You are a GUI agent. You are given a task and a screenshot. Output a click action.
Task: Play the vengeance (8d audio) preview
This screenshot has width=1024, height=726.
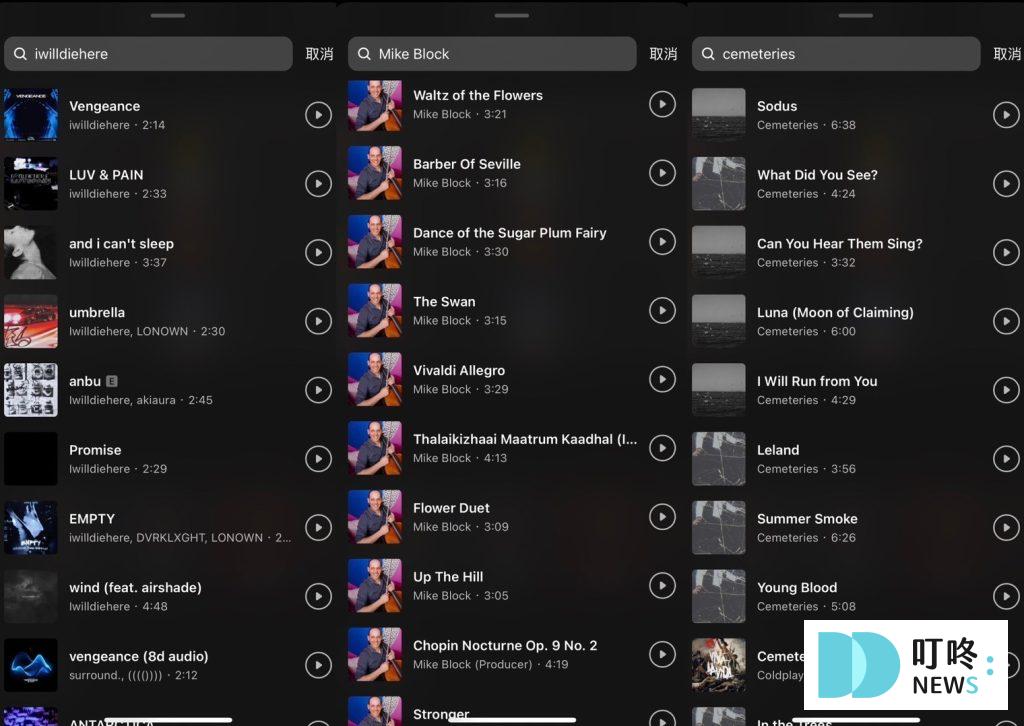(318, 665)
